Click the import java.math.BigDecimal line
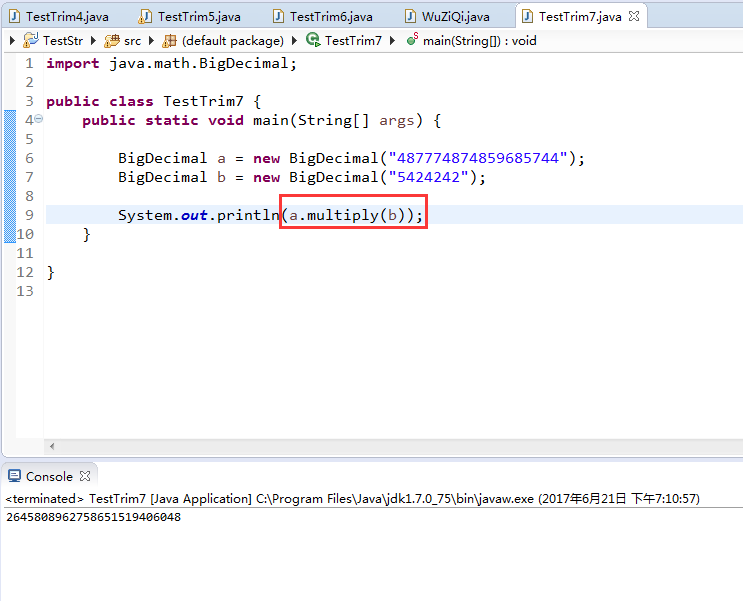 coord(172,63)
